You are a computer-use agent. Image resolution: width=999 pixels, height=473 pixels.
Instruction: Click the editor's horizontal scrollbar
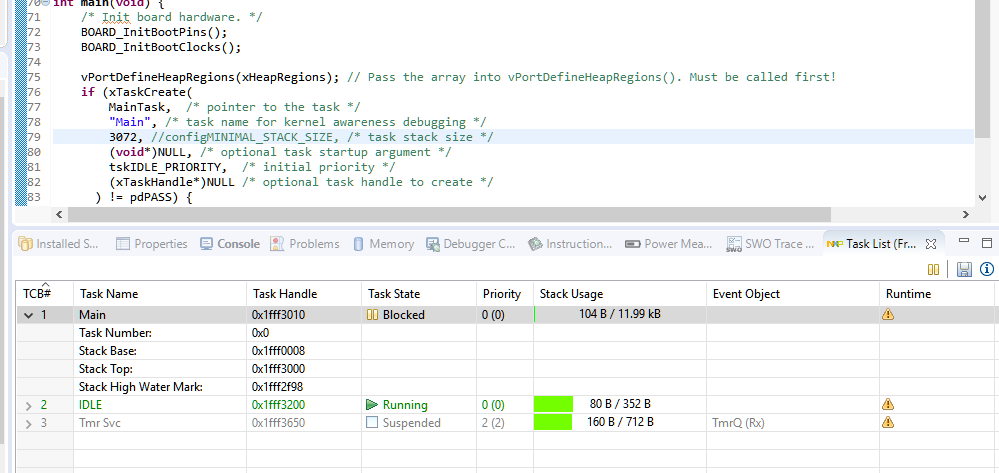pyautogui.click(x=450, y=214)
